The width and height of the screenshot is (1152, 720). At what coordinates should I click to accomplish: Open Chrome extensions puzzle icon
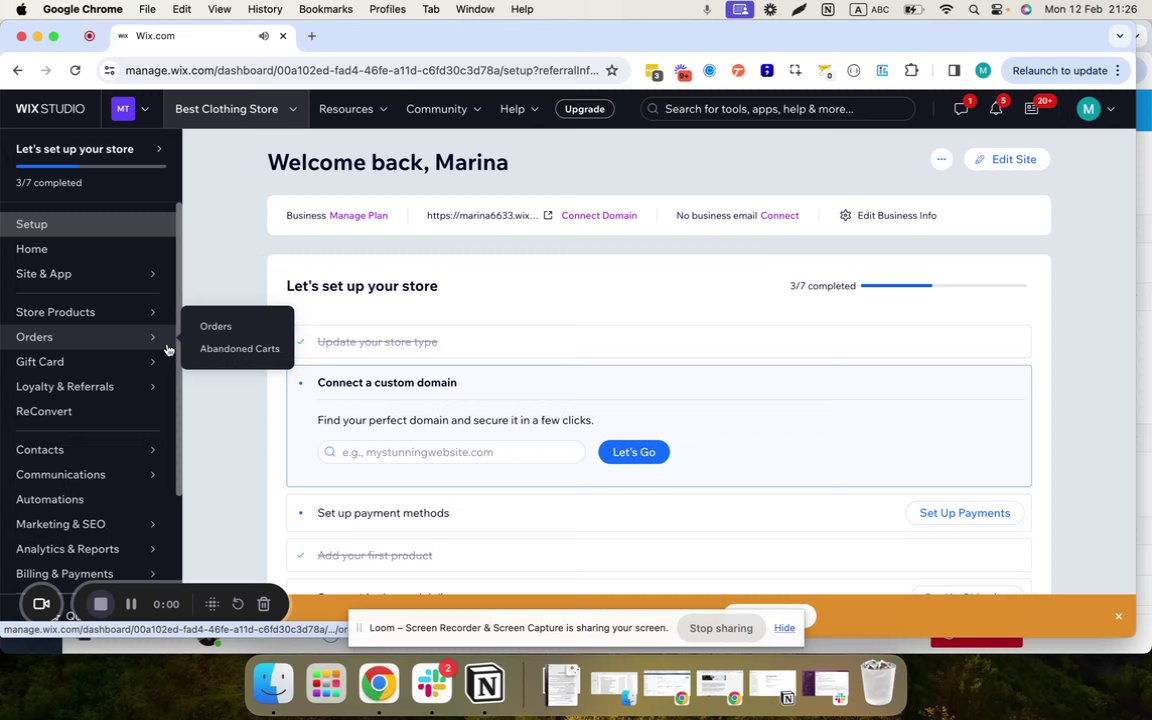pyautogui.click(x=911, y=71)
